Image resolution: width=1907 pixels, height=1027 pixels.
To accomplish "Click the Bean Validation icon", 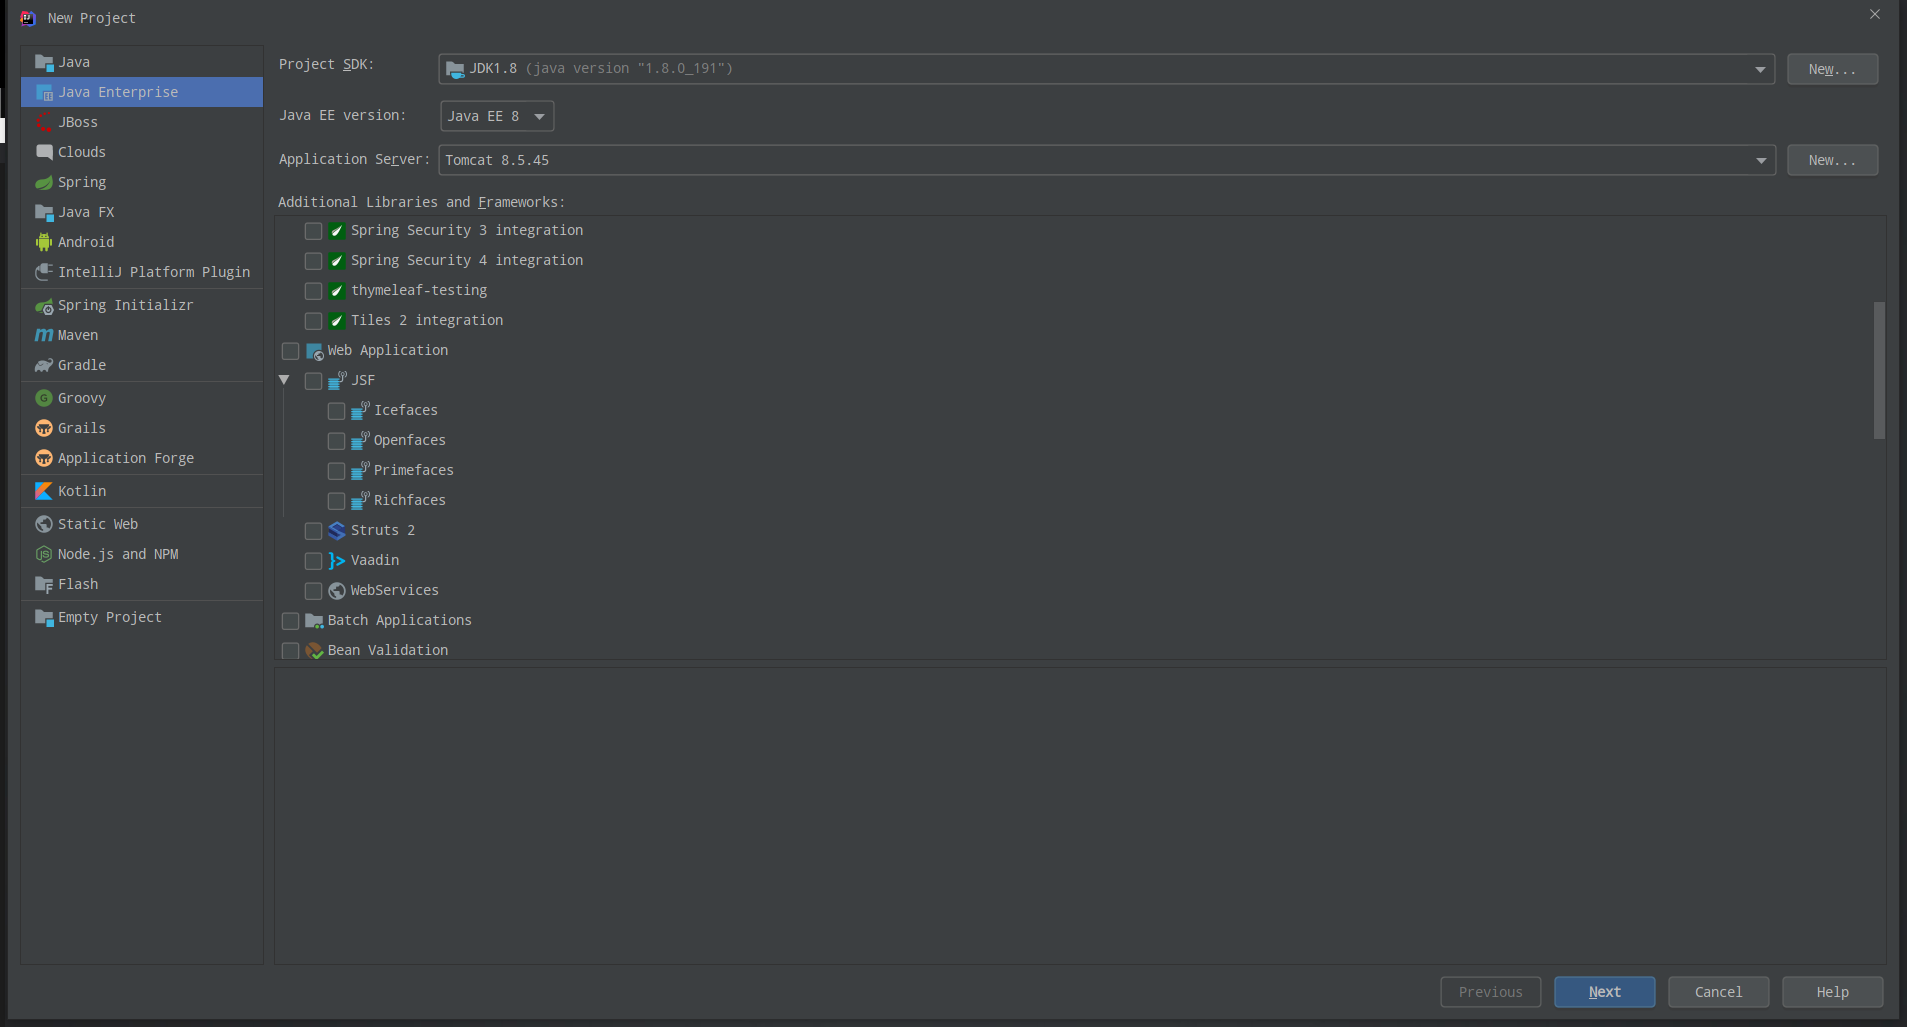I will pos(314,651).
